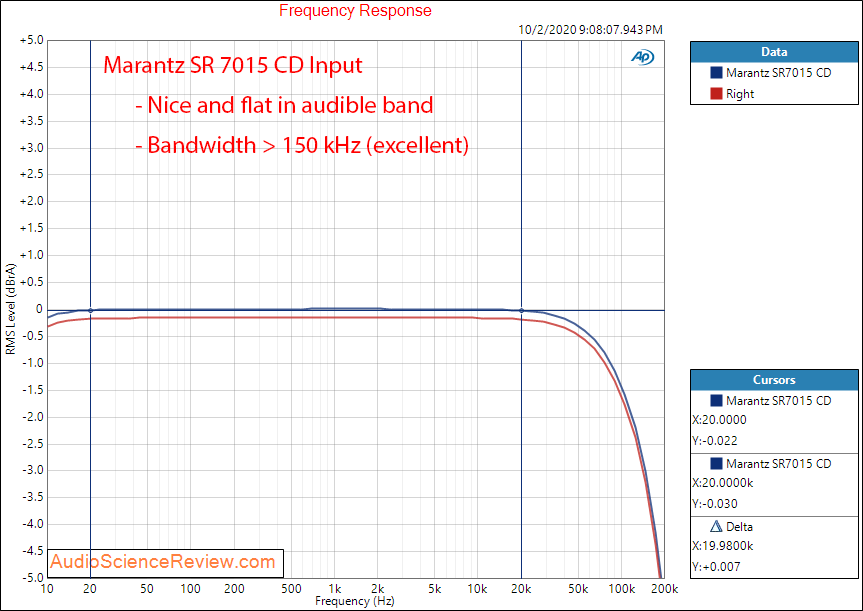Click the Frequency Response chart title
863x611 pixels.
[355, 11]
